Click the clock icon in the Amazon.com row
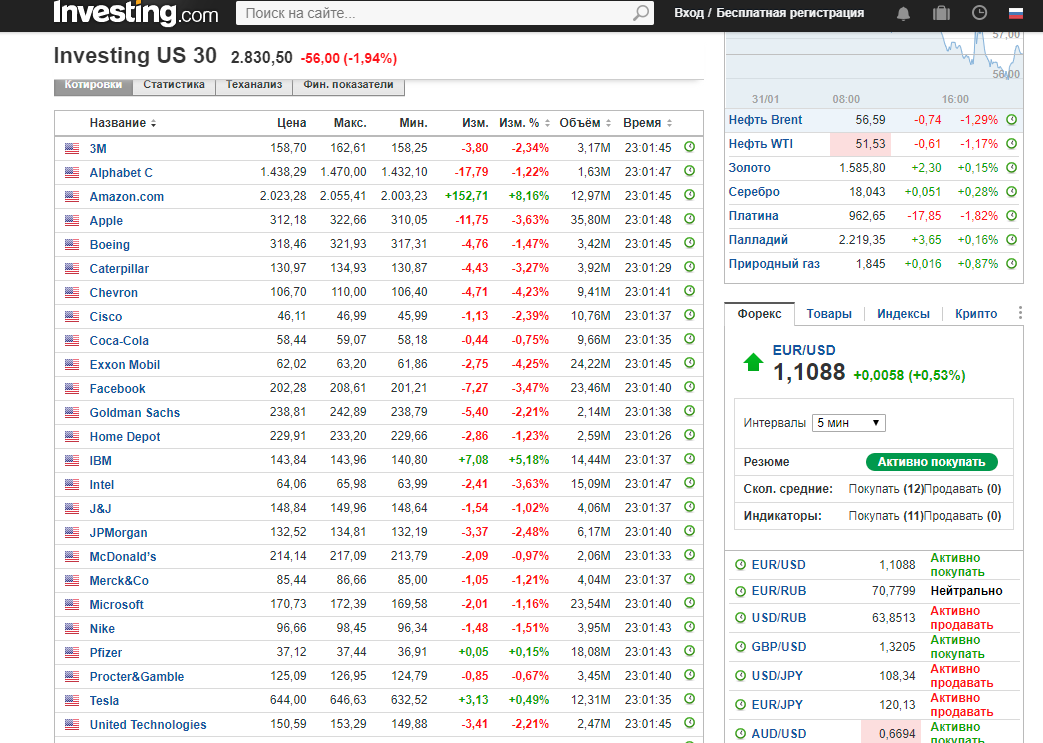Viewport: 1043px width, 743px height. 690,195
